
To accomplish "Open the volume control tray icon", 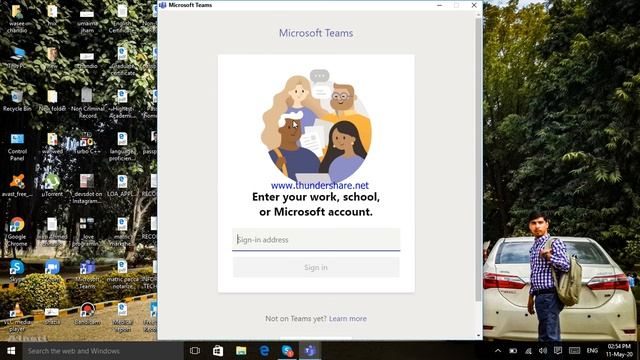I will coord(543,351).
